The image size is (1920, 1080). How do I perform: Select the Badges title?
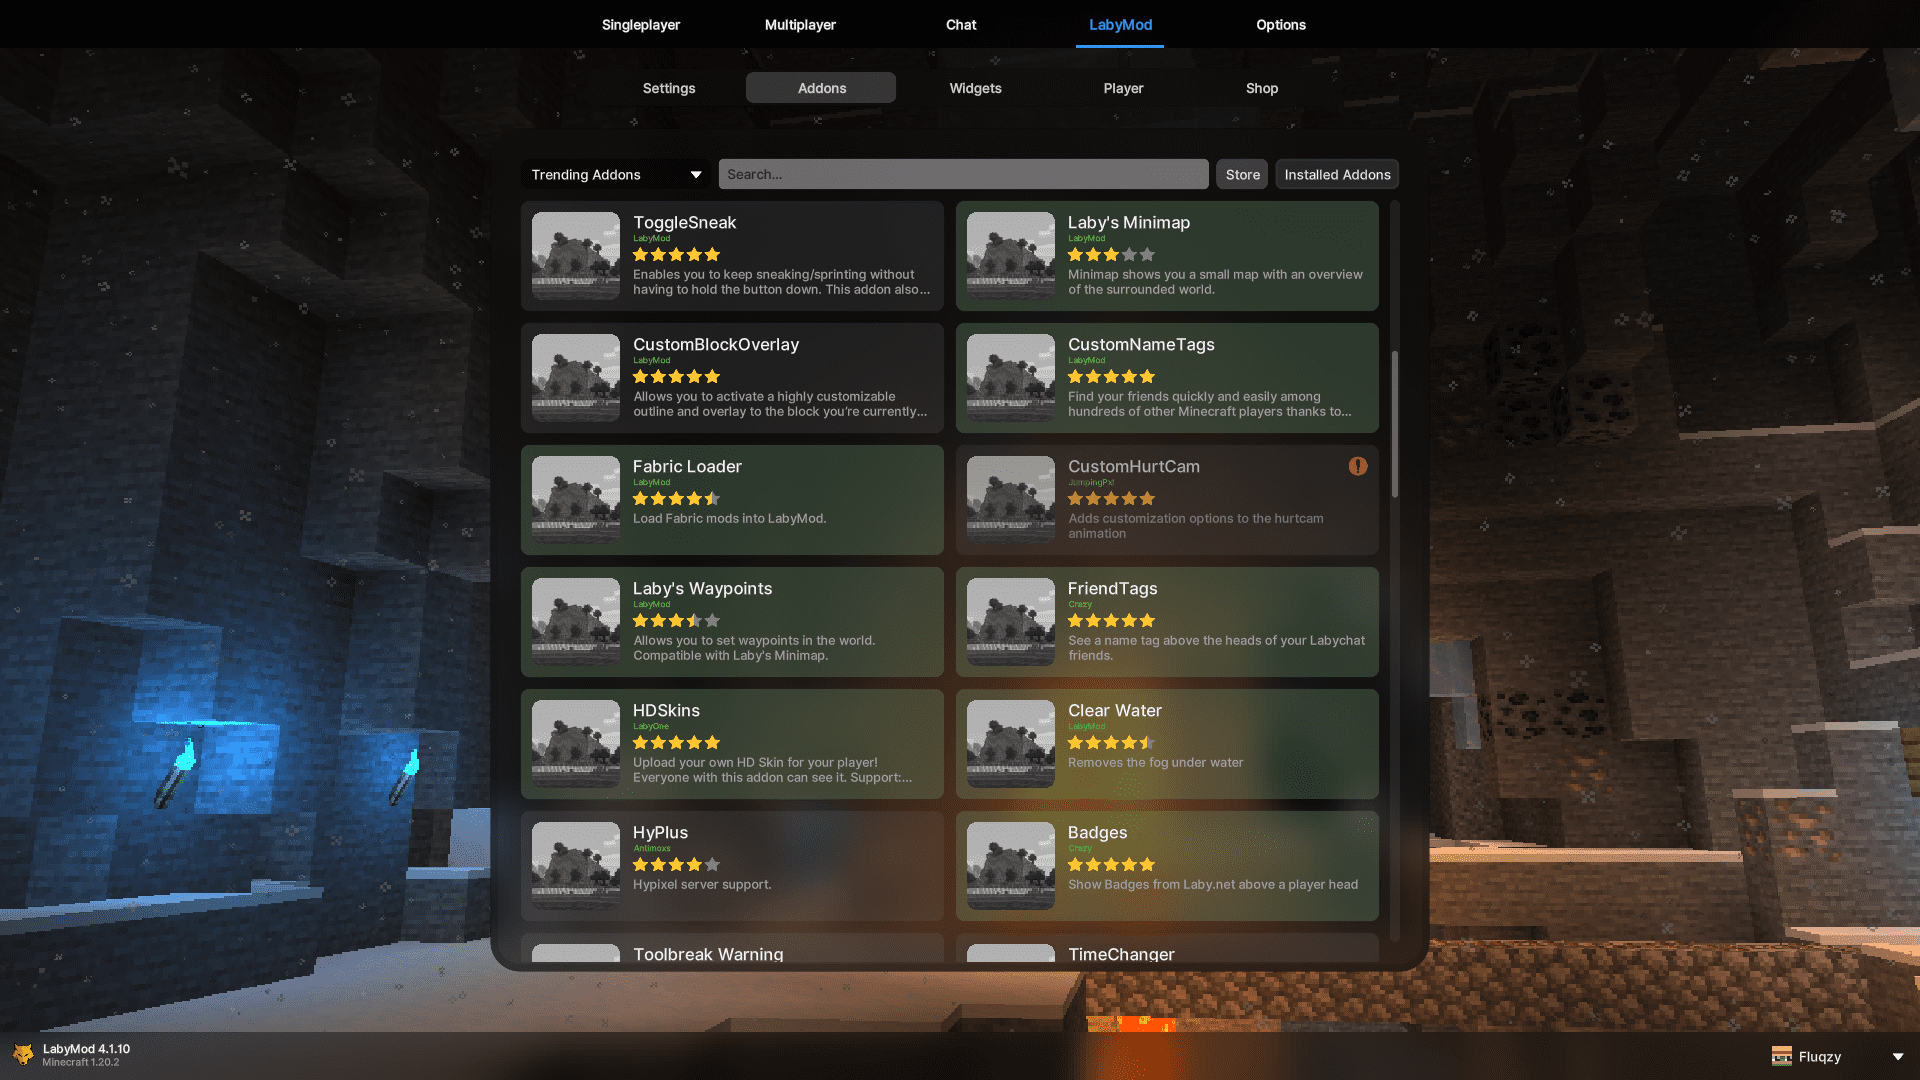tap(1097, 832)
